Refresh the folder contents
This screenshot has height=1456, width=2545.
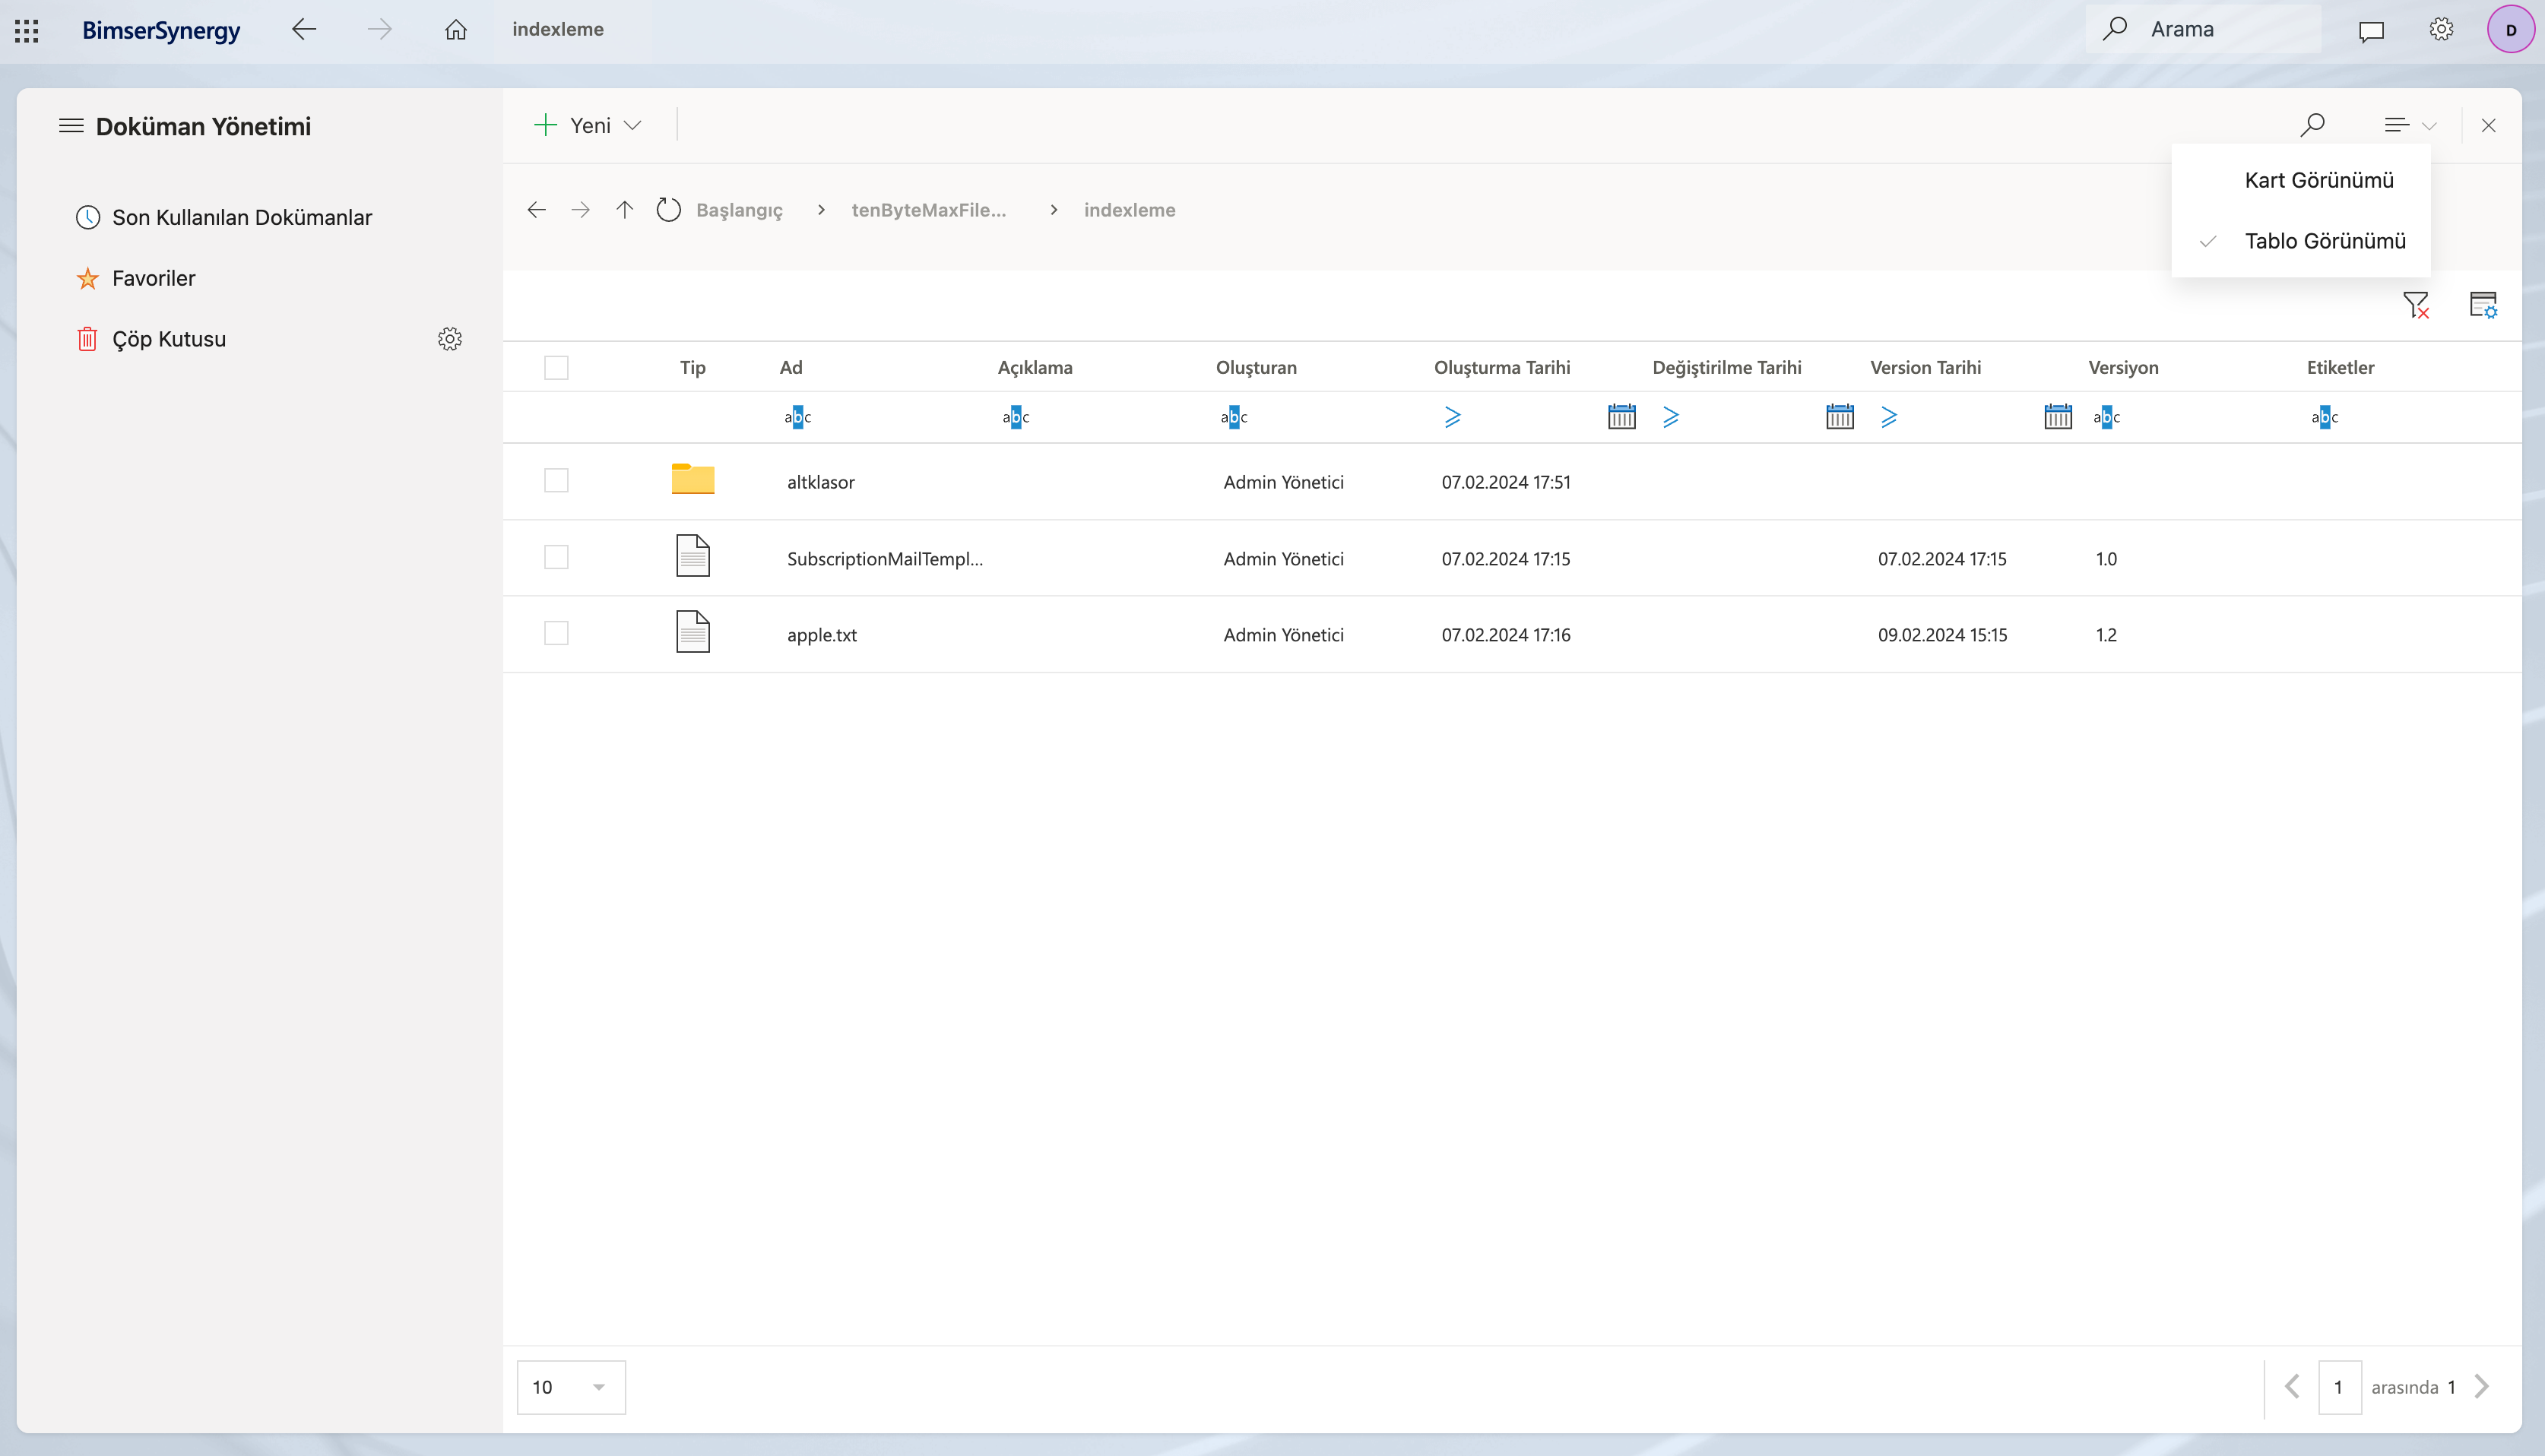pyautogui.click(x=668, y=210)
